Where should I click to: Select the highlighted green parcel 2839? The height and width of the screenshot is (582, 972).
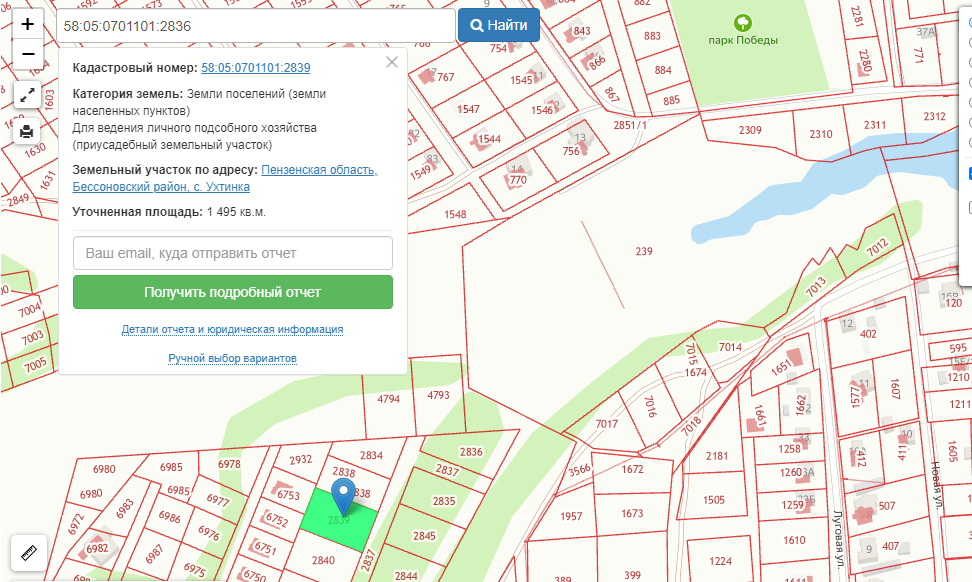pos(339,519)
